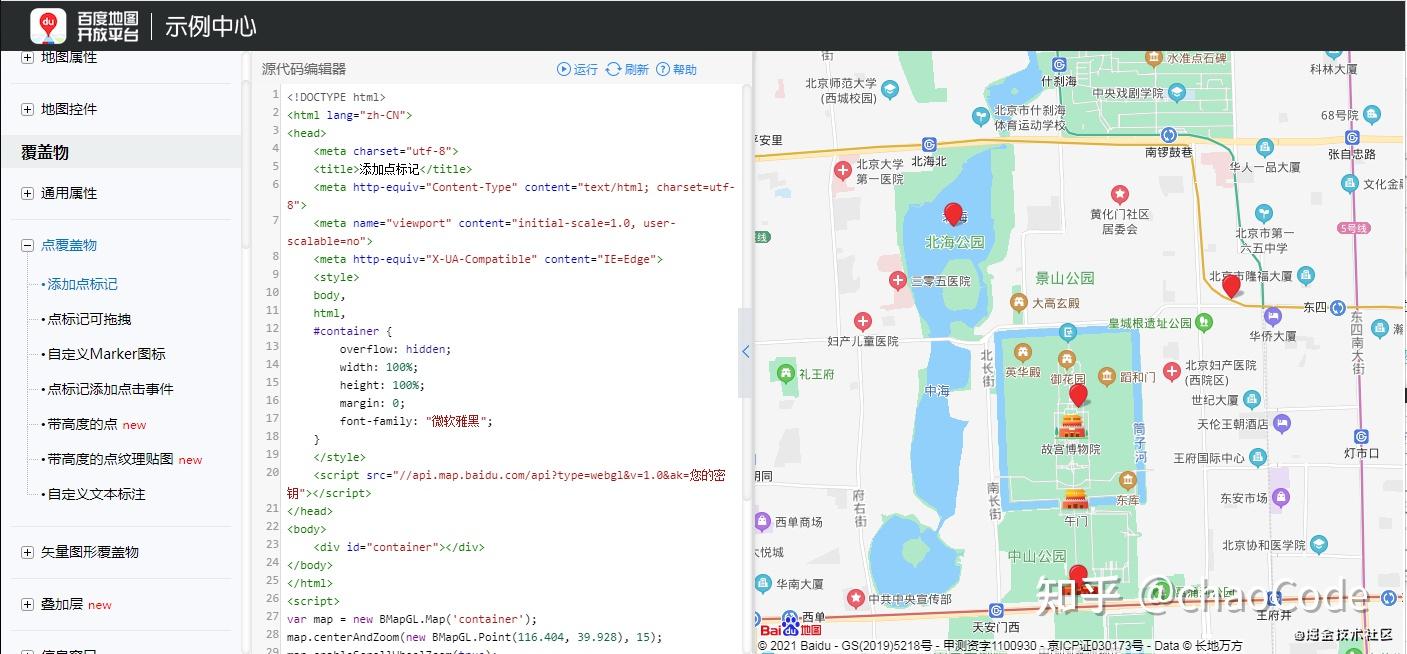Click the 运行 run button

pyautogui.click(x=577, y=69)
